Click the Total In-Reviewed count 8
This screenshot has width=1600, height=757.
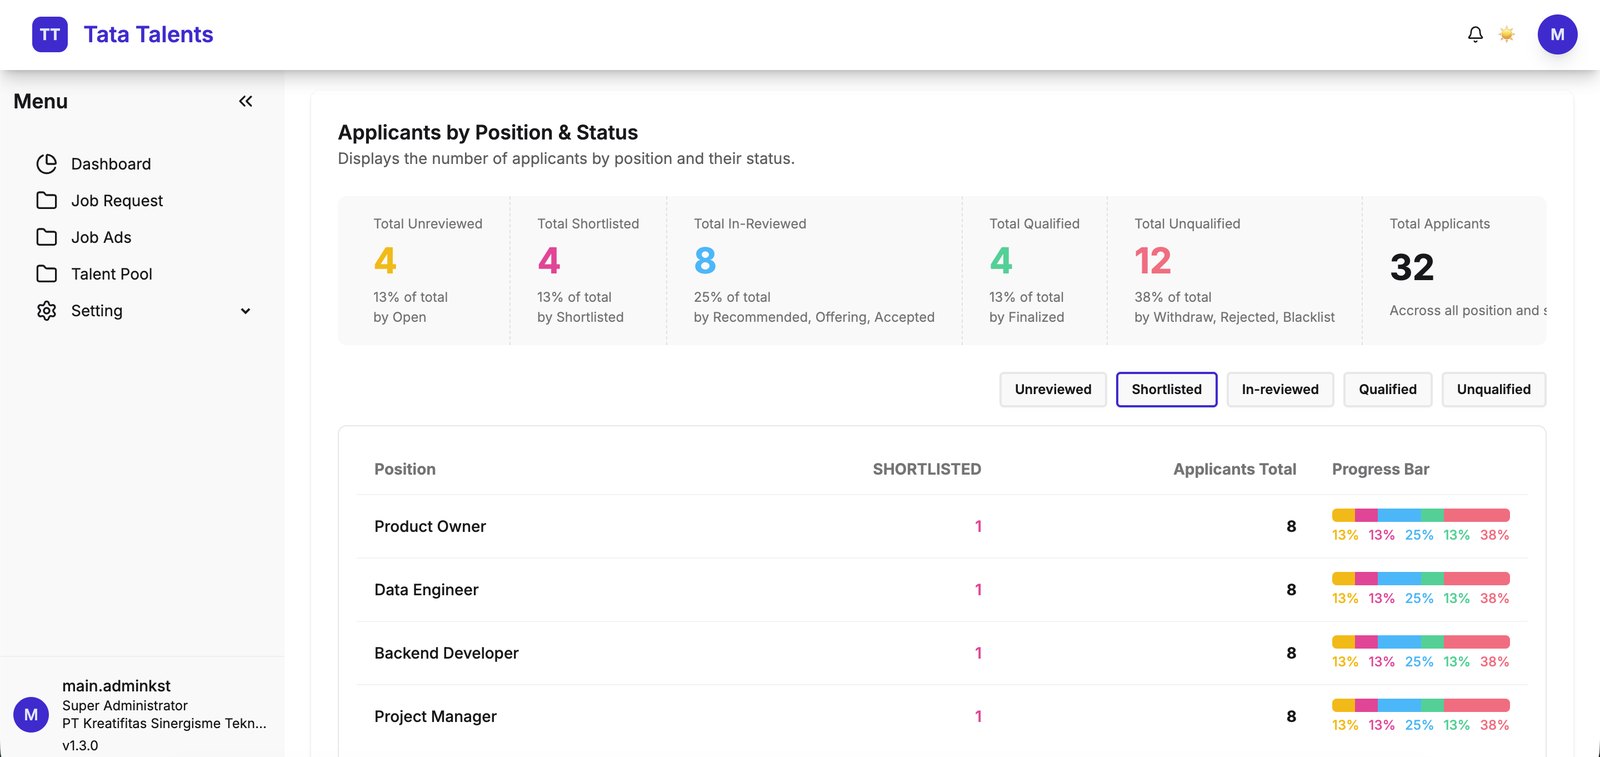705,260
